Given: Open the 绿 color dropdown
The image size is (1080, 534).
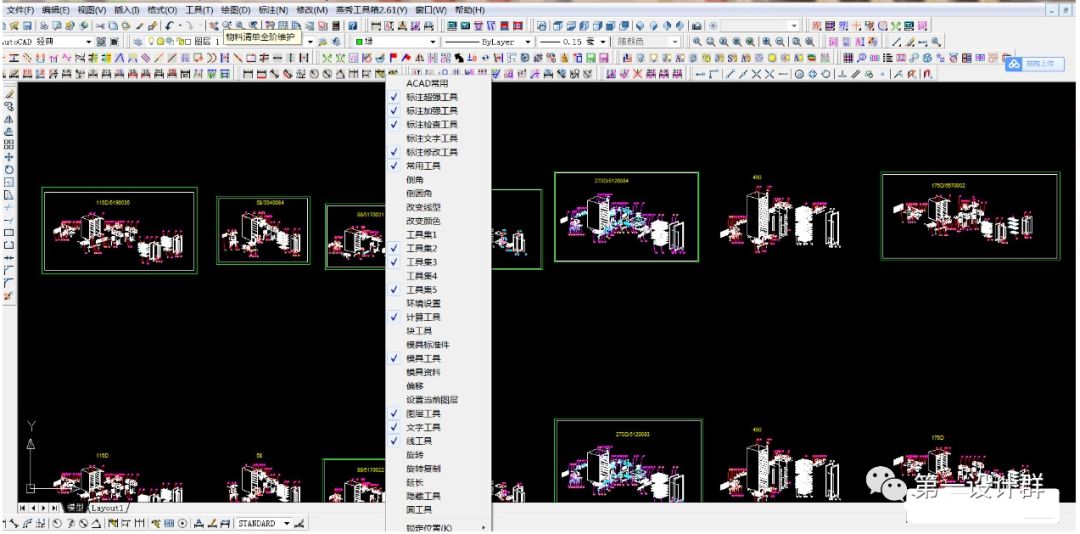Looking at the screenshot, I should click(x=433, y=41).
